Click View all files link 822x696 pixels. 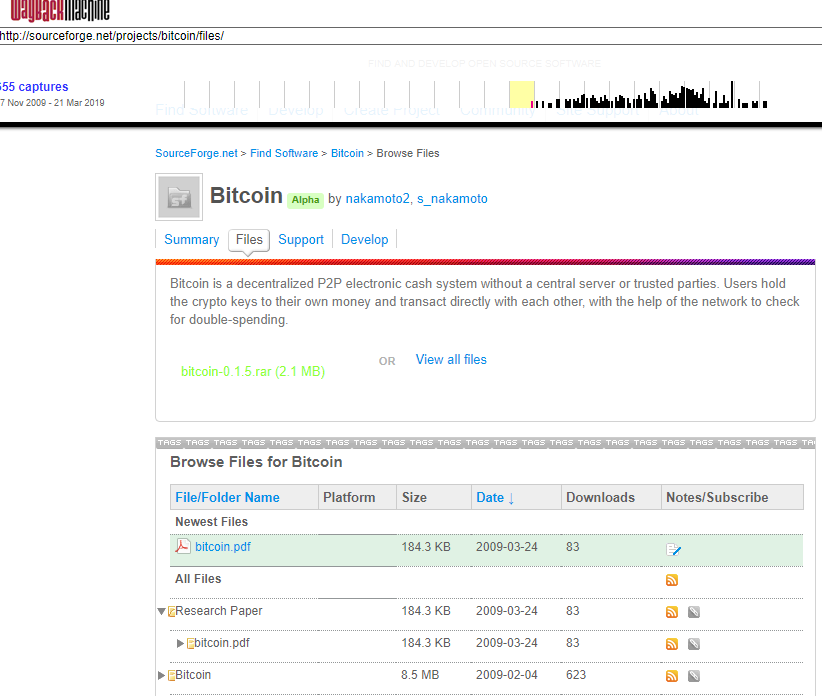pyautogui.click(x=451, y=360)
